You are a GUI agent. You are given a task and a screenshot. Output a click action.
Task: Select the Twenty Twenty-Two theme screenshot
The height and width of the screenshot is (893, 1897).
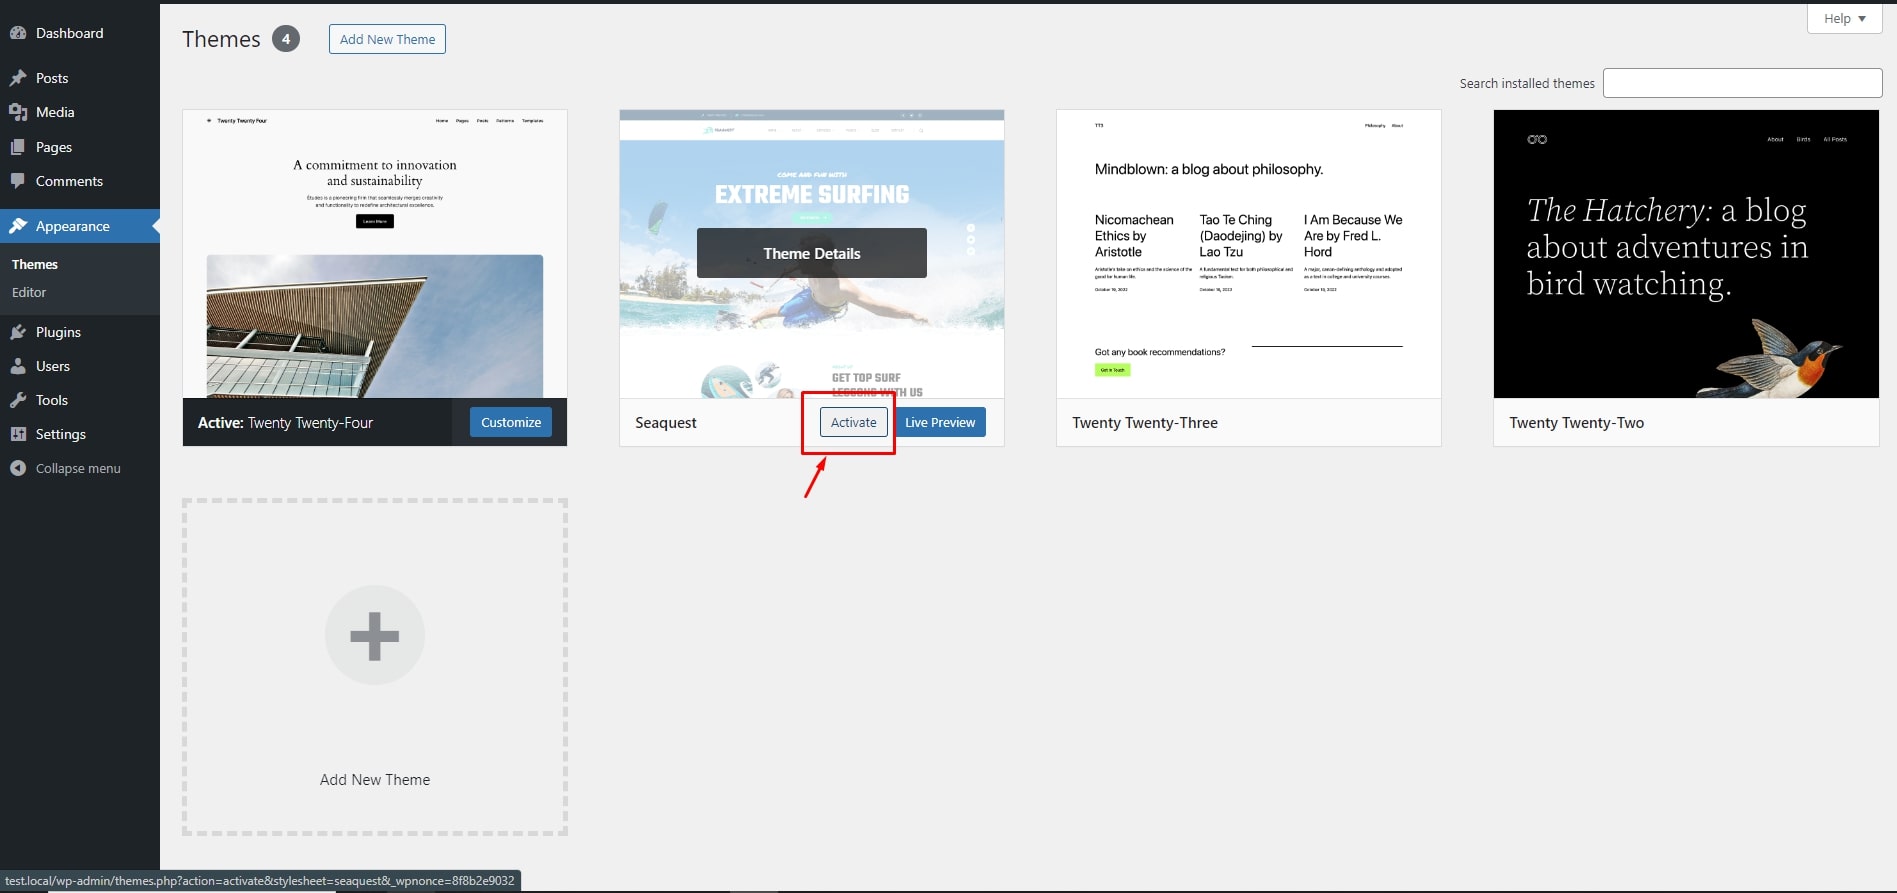click(1686, 254)
